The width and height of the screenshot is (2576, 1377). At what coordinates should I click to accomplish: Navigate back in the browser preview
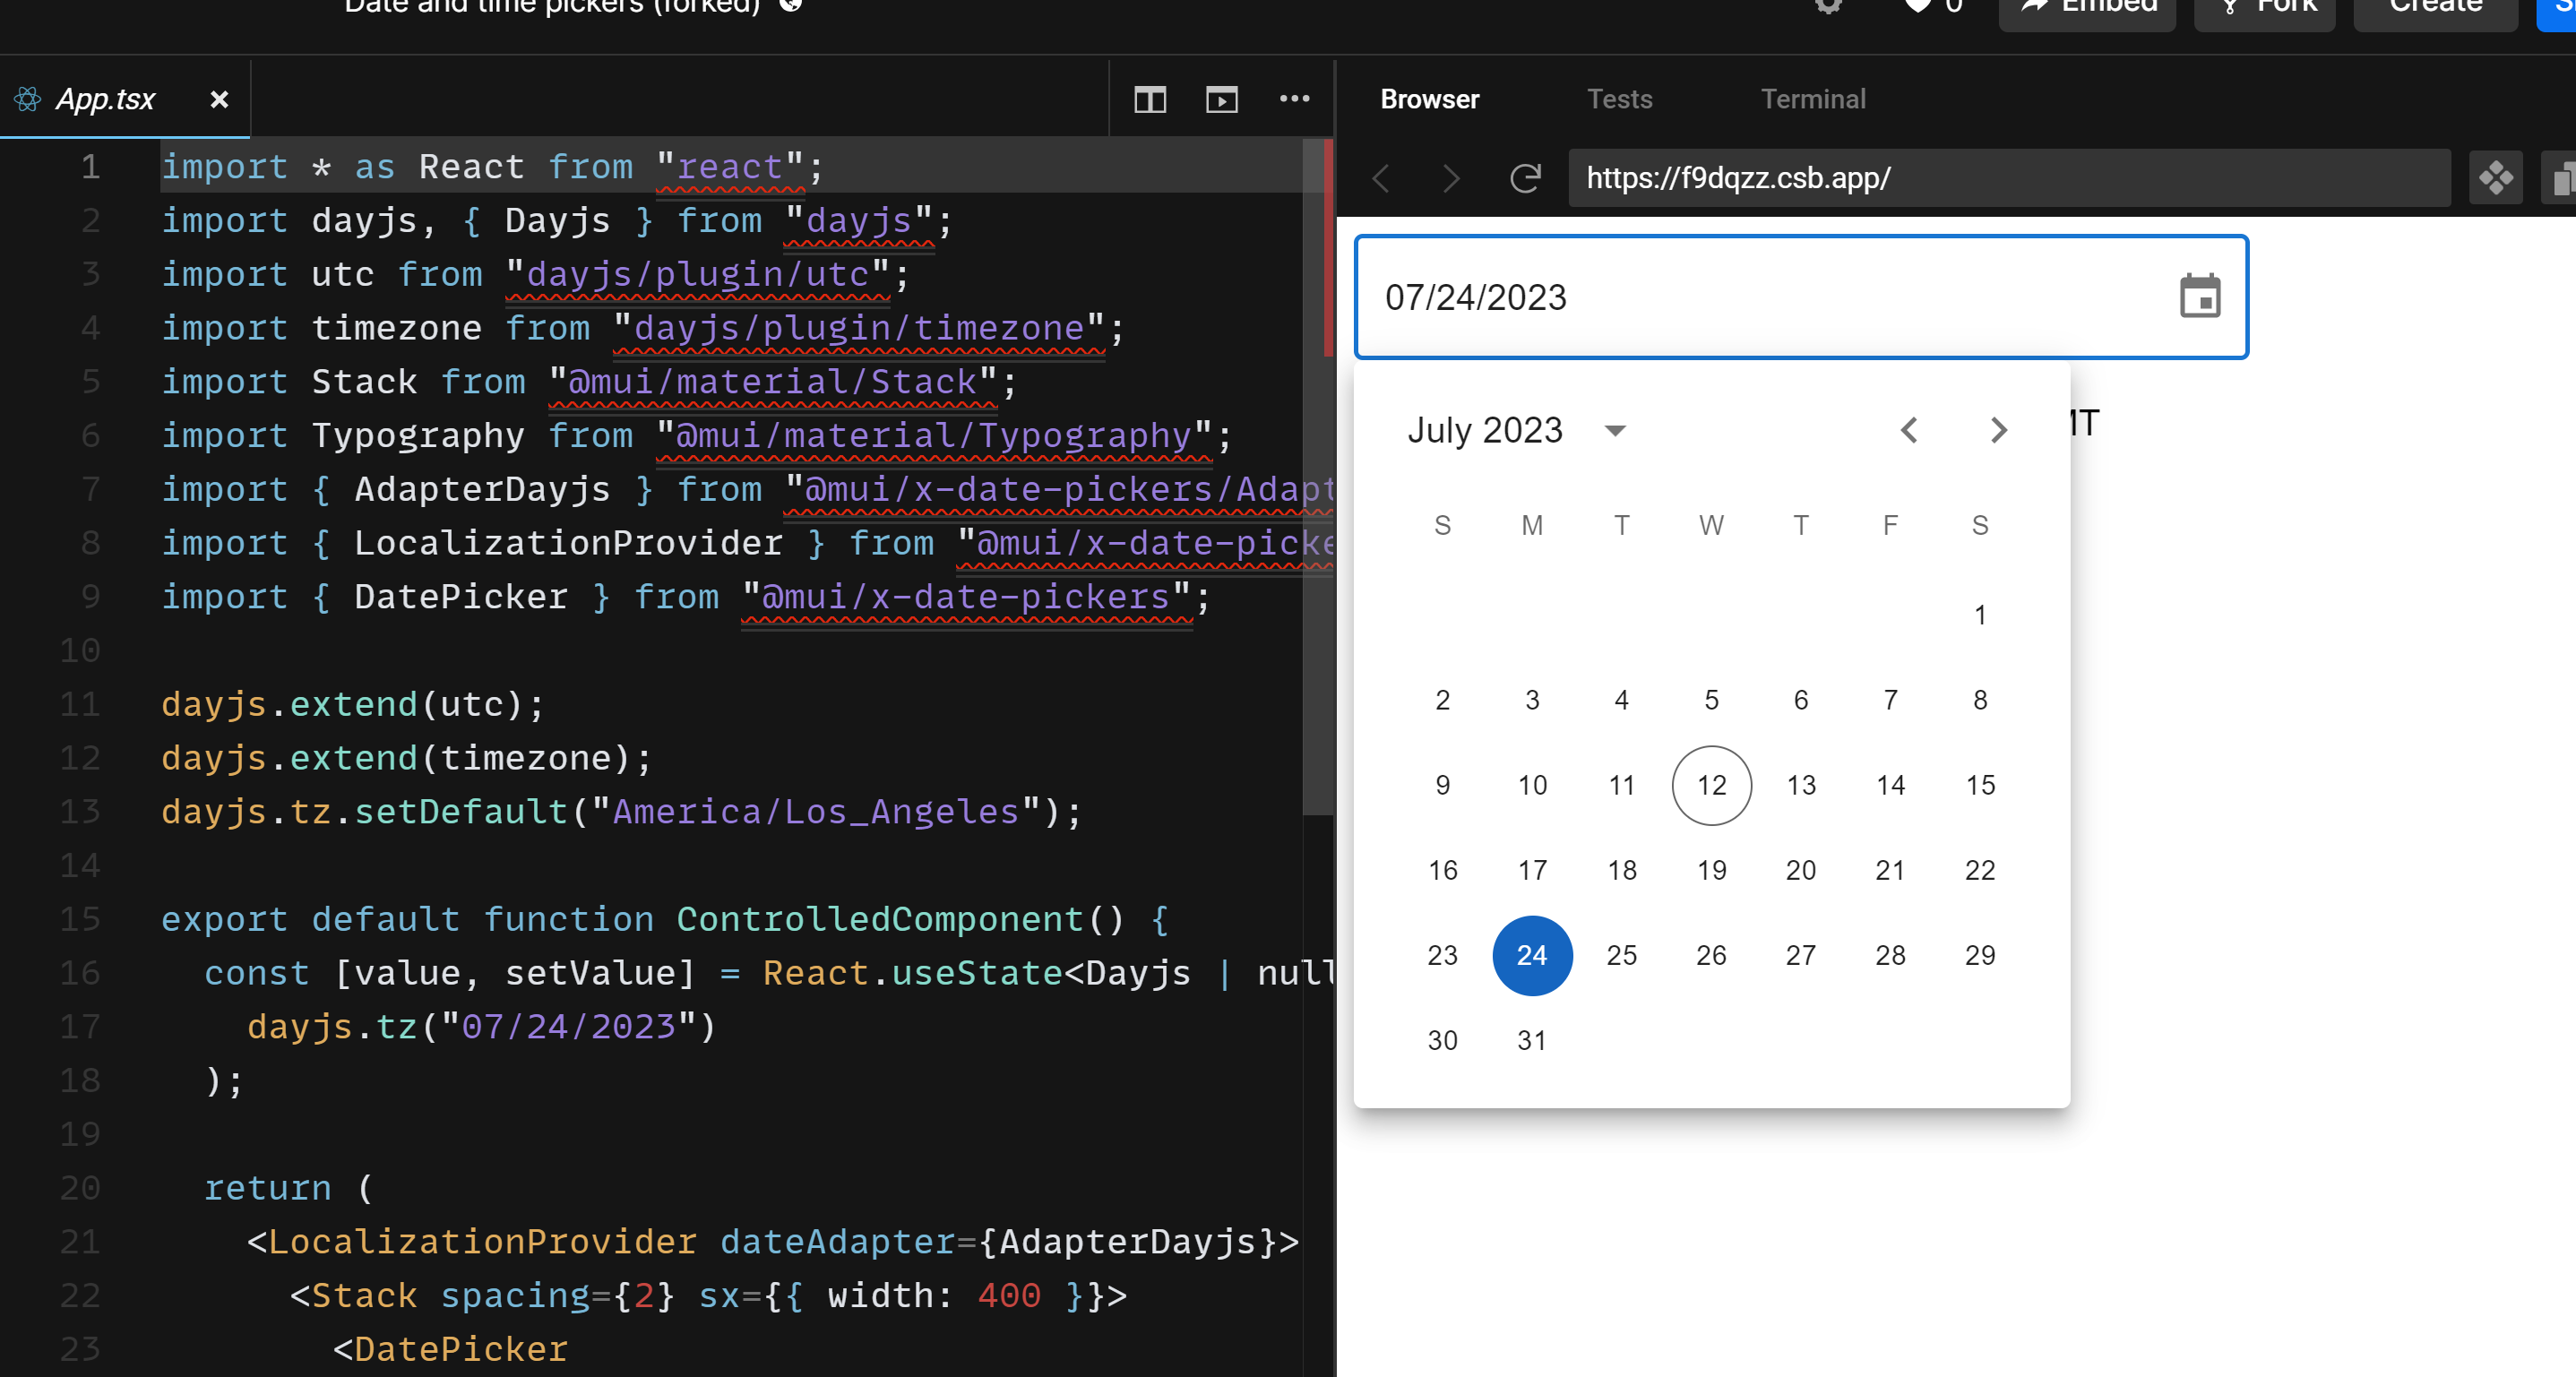click(1381, 179)
